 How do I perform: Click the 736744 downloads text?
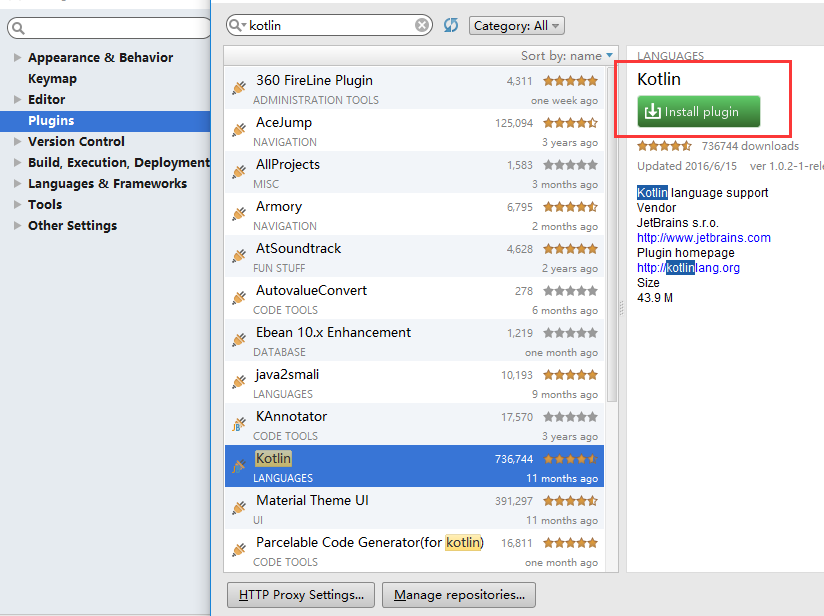(x=750, y=146)
